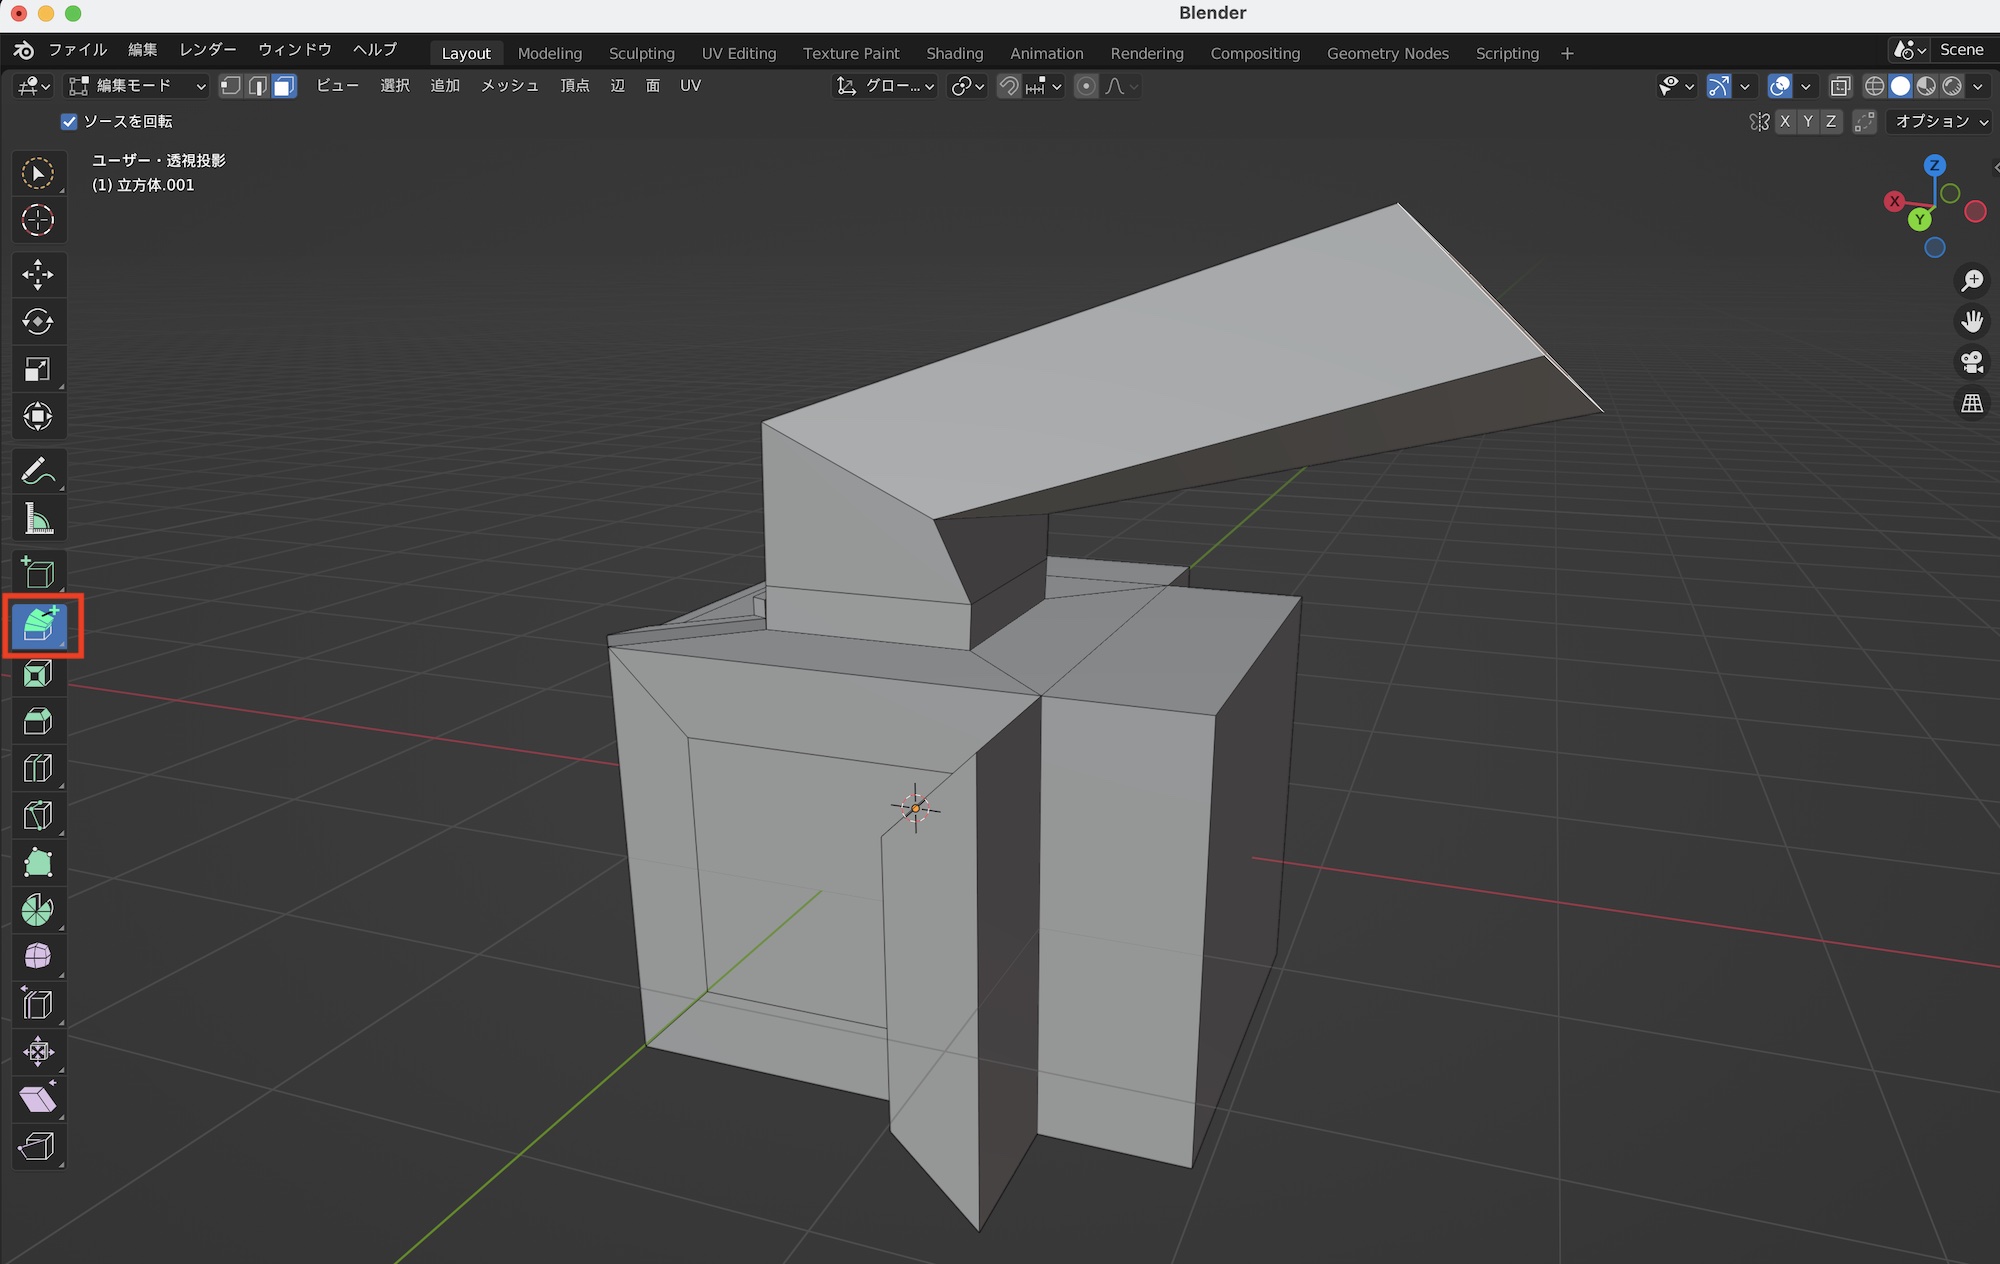This screenshot has width=2000, height=1264.
Task: Click the camera view icon
Action: click(x=1972, y=362)
